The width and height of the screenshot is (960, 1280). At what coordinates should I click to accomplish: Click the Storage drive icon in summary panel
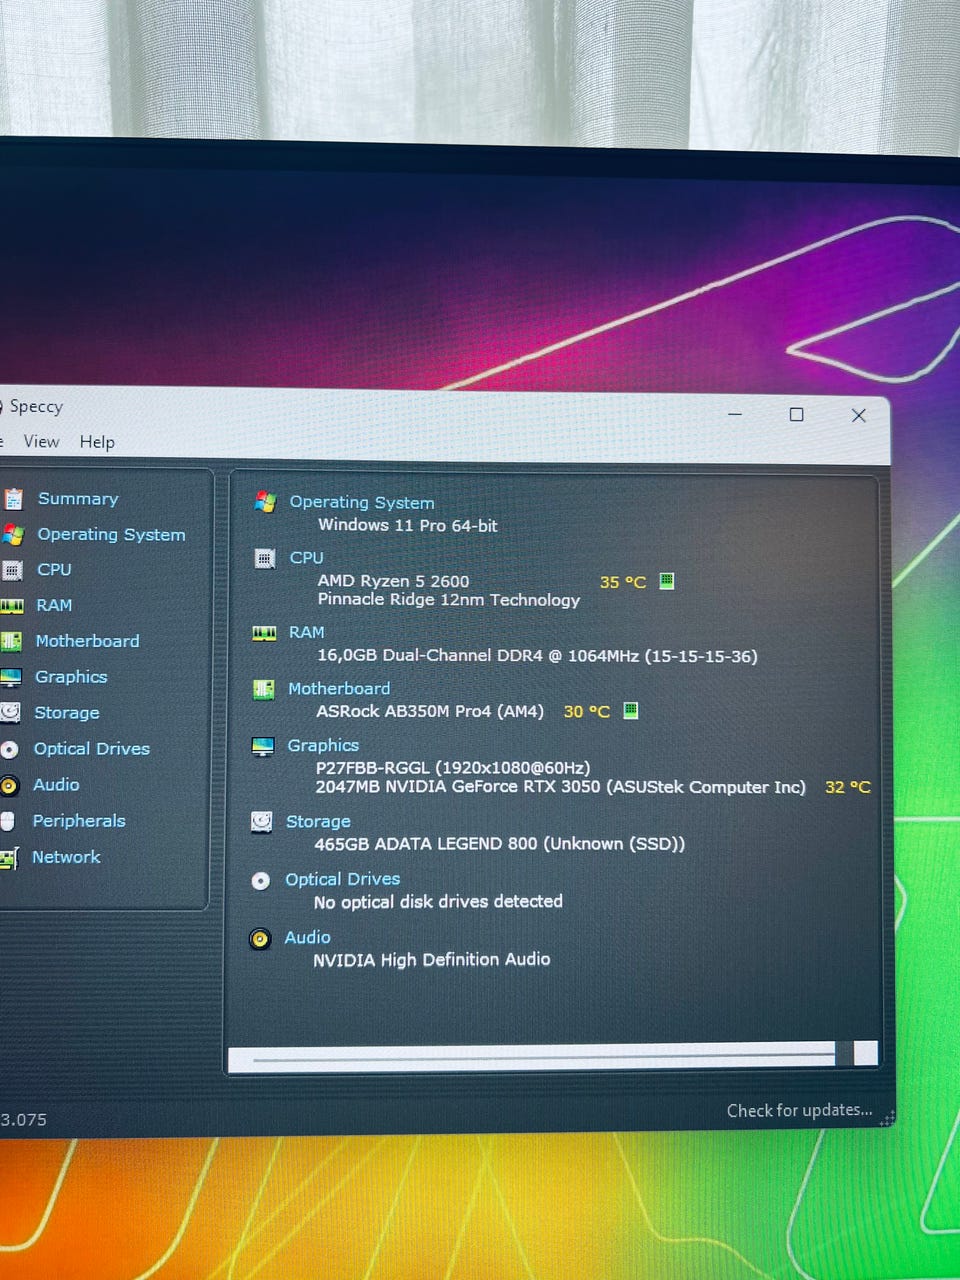[x=261, y=822]
